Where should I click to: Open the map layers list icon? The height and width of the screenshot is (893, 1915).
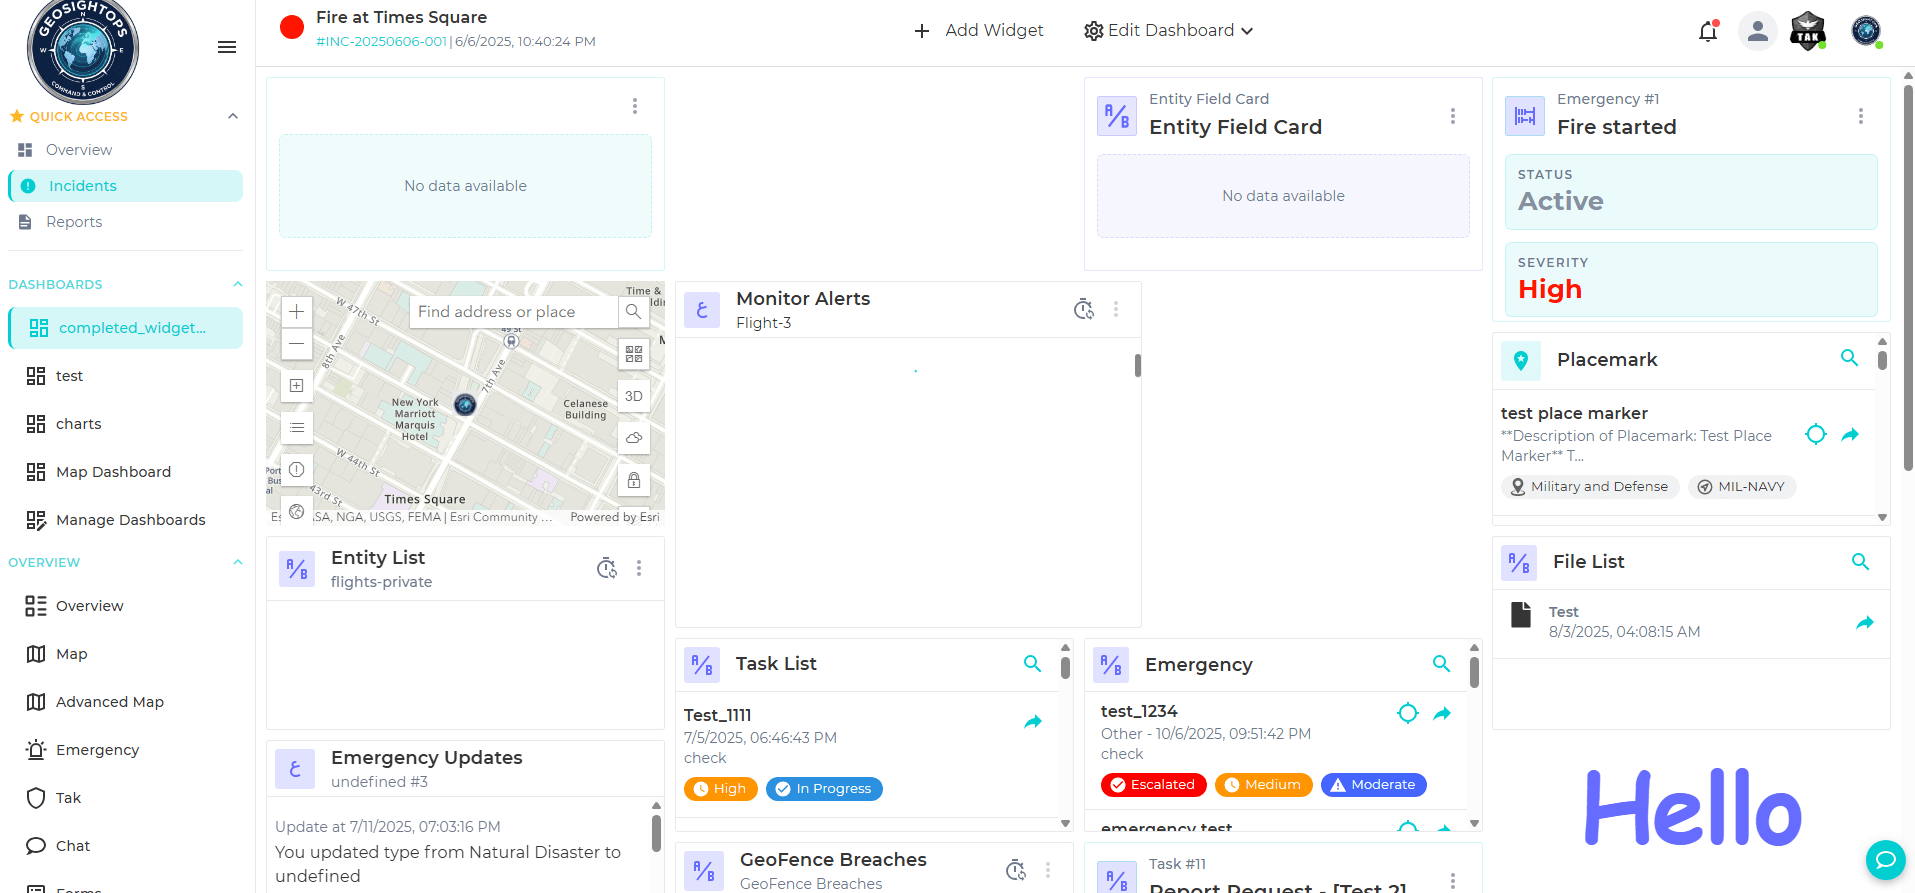click(x=297, y=428)
